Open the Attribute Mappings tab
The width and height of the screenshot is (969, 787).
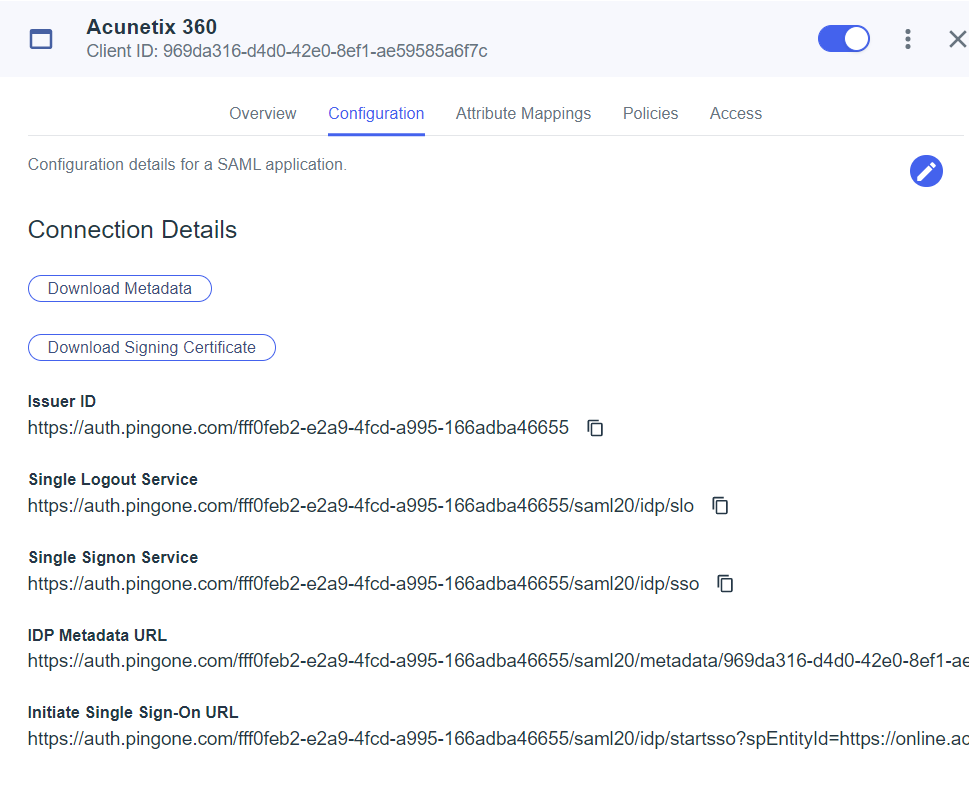click(x=523, y=113)
